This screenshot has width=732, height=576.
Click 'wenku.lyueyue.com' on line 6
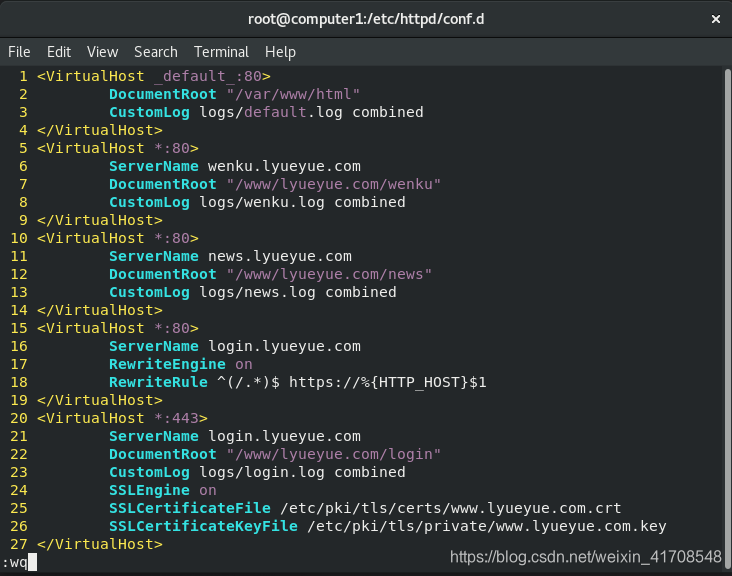284,166
